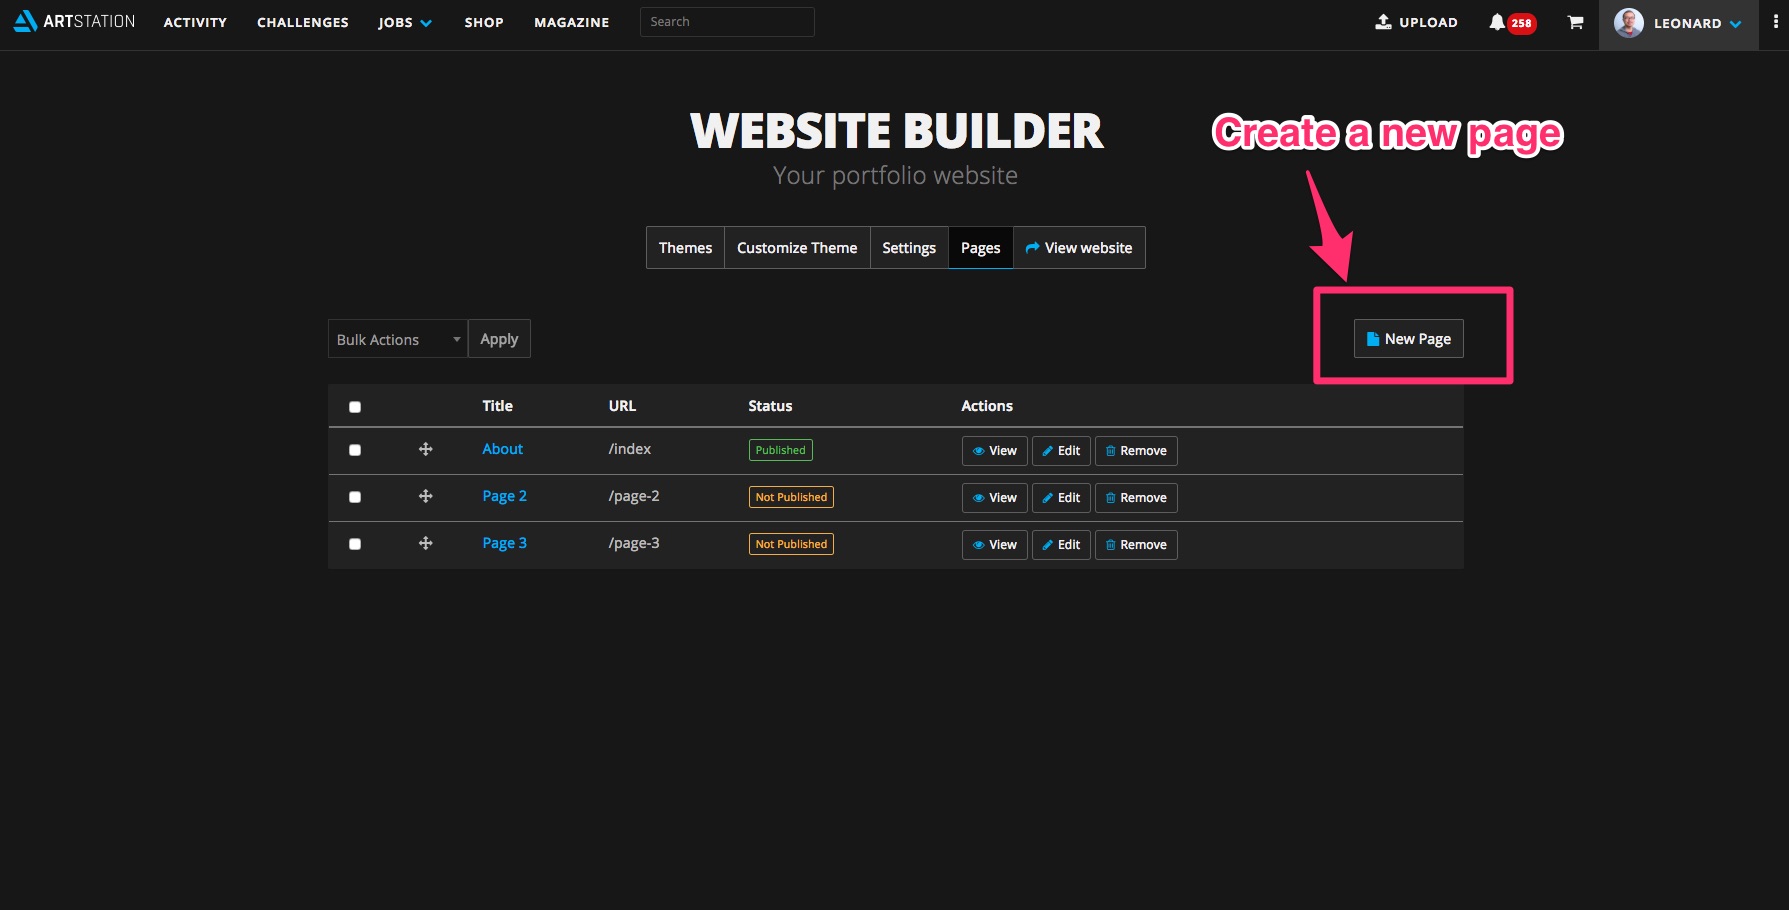This screenshot has width=1789, height=910.
Task: Click the ArtStation logo
Action: tap(75, 21)
